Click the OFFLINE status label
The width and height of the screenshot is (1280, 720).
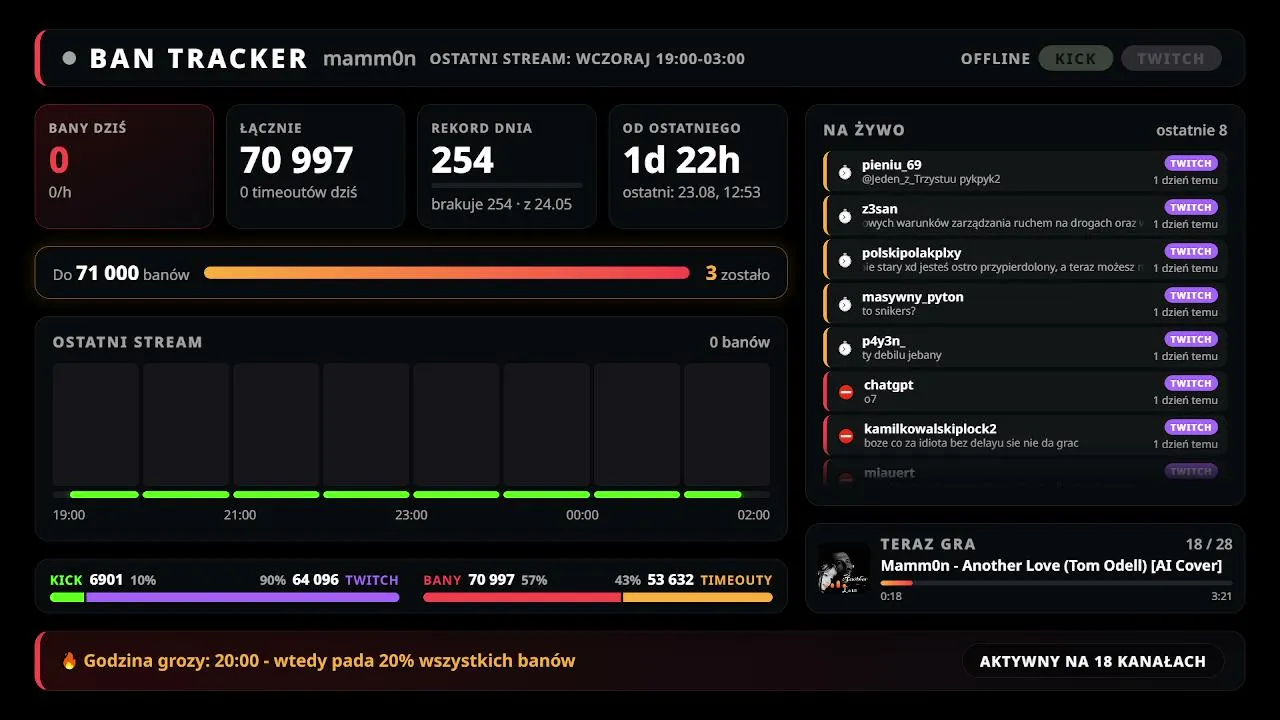[x=995, y=58]
